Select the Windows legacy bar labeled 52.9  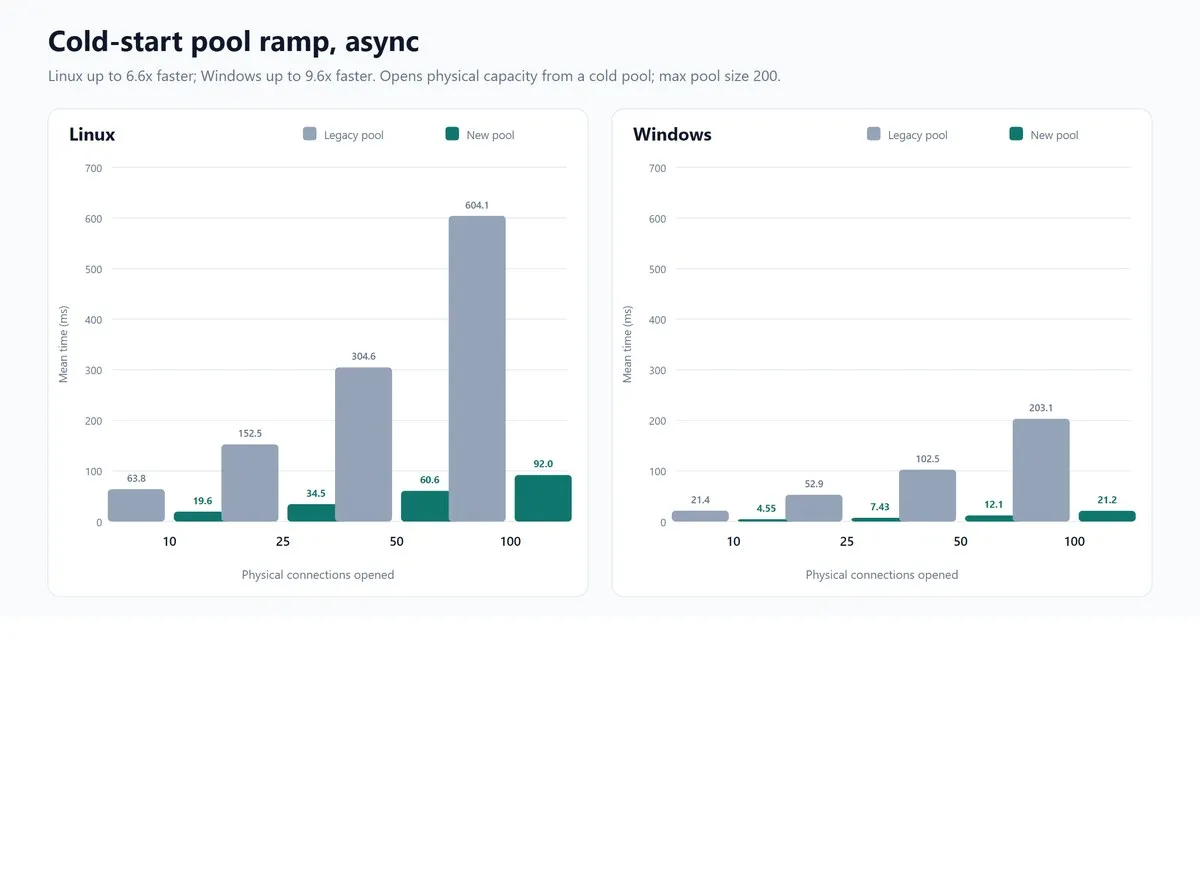pyautogui.click(x=814, y=508)
